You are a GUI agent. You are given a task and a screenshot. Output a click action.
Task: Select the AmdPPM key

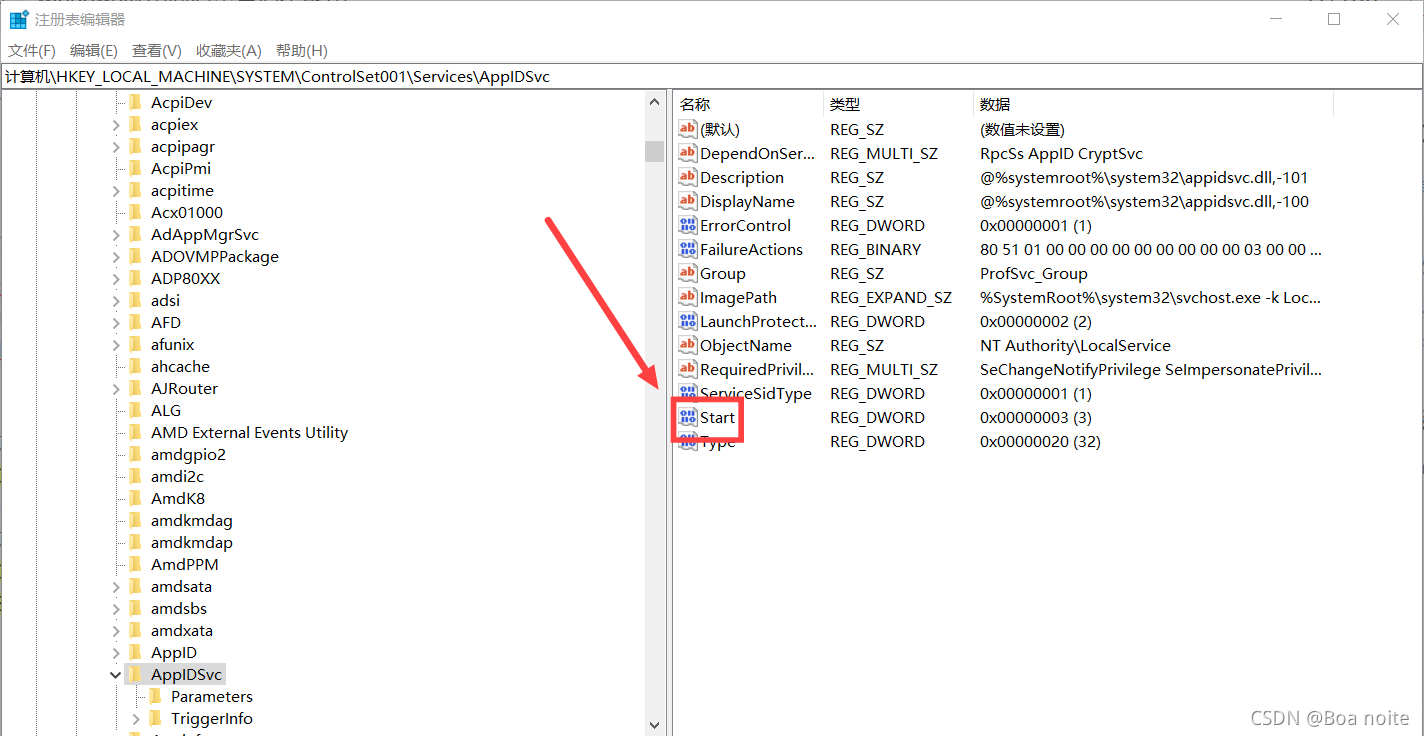[x=185, y=564]
